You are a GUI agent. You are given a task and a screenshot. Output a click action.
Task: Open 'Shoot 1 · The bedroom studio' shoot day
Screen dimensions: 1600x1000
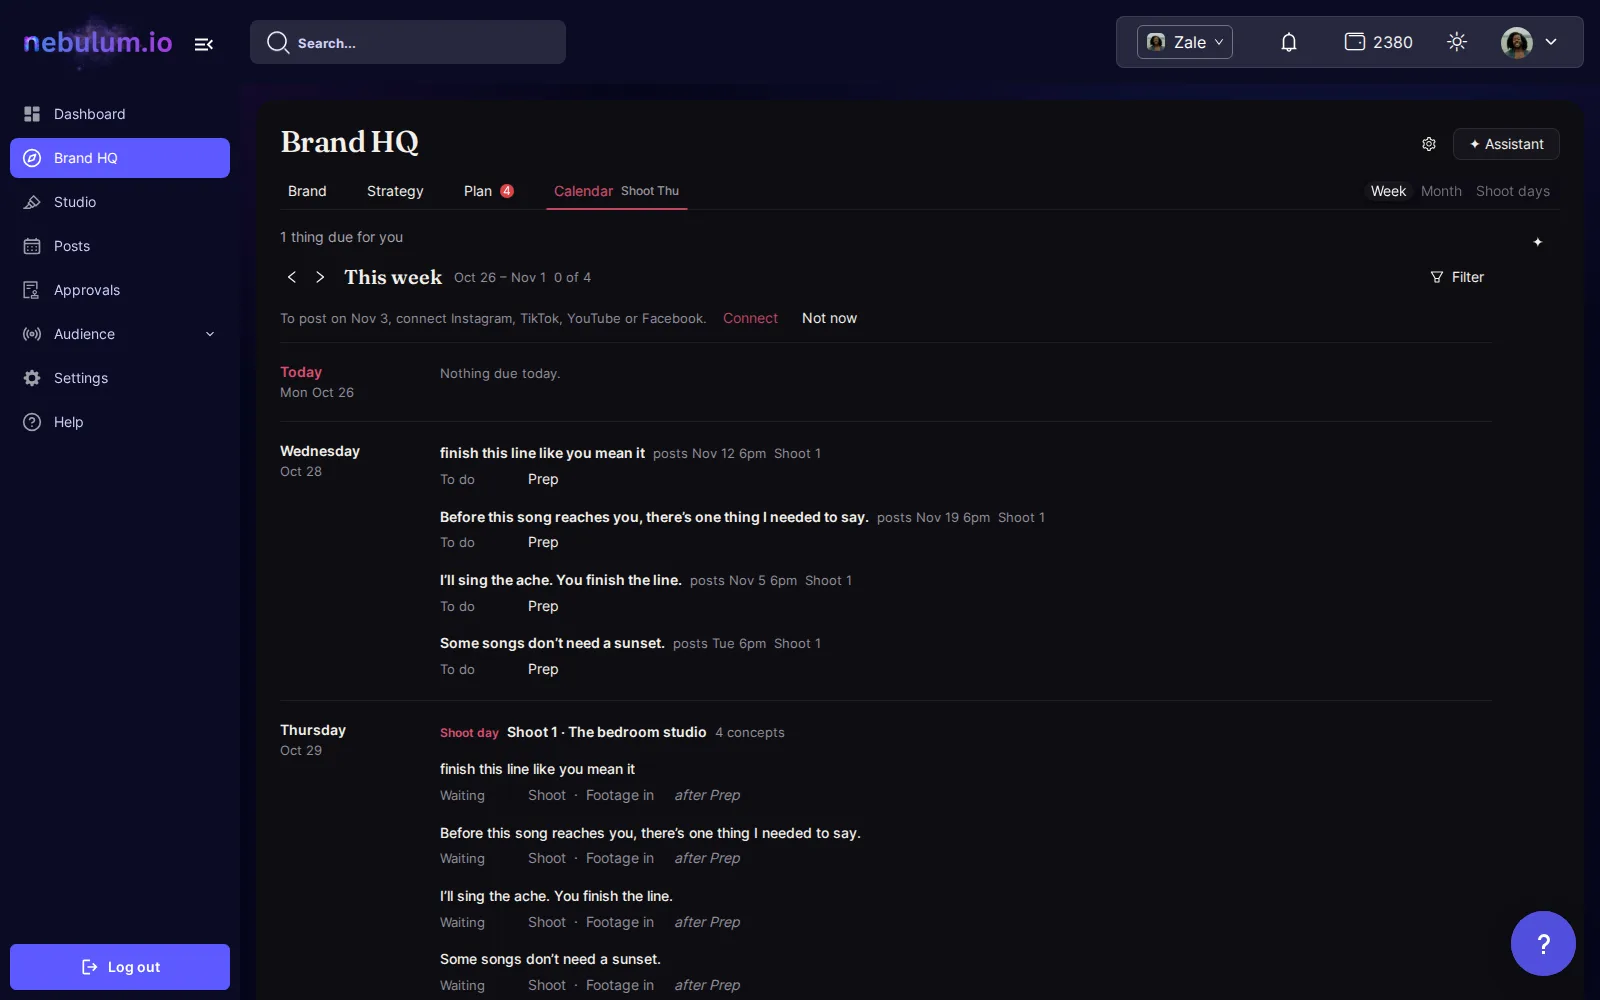point(607,732)
